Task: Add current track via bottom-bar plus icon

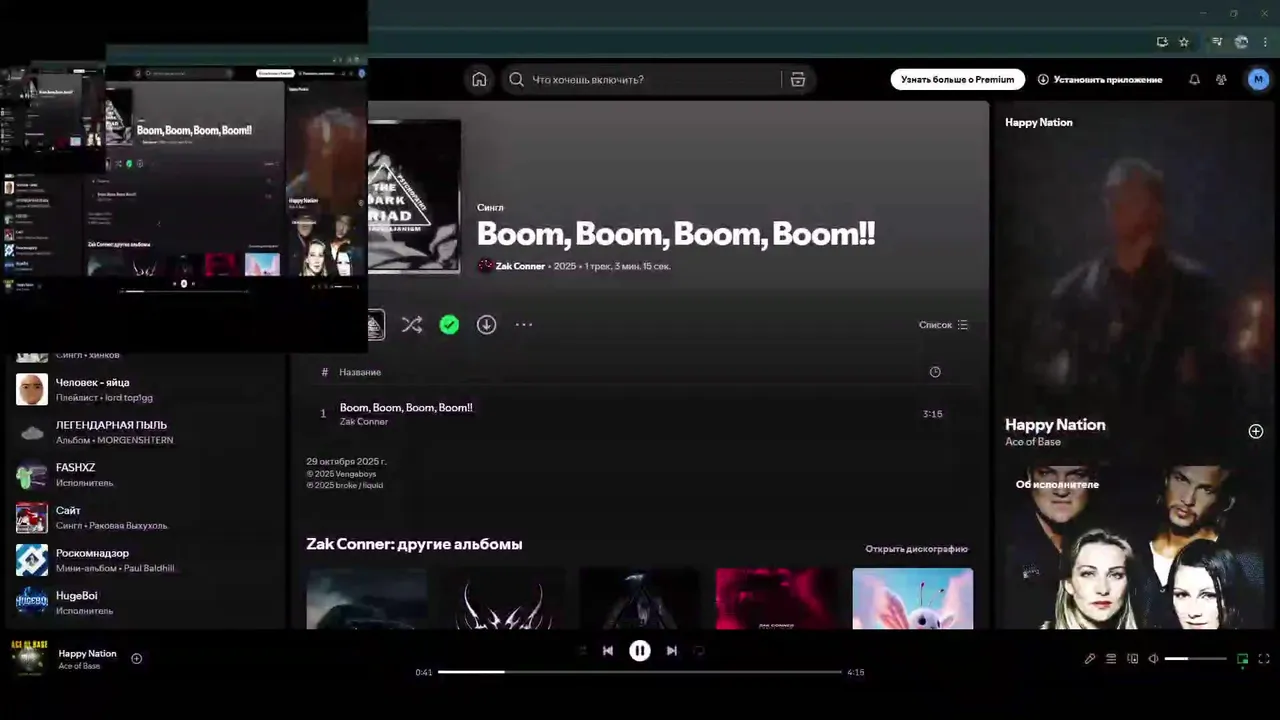Action: point(137,658)
